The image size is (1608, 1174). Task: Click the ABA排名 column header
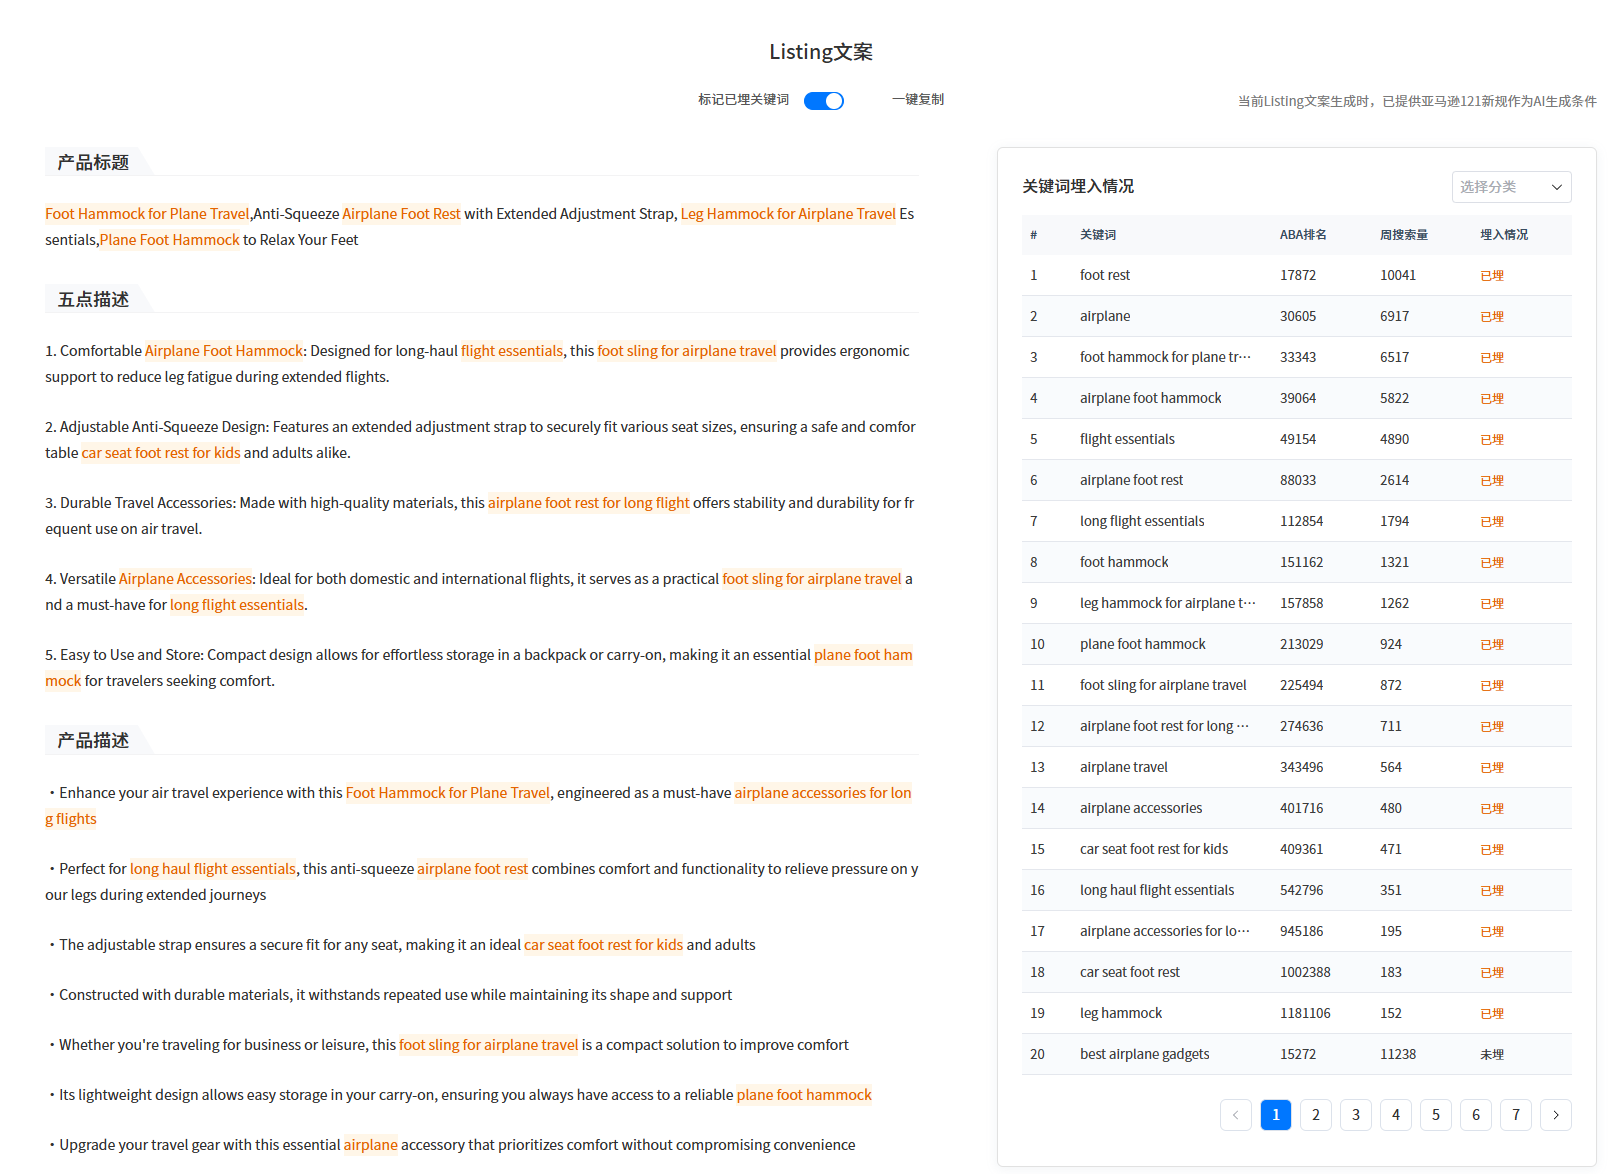coord(1303,235)
